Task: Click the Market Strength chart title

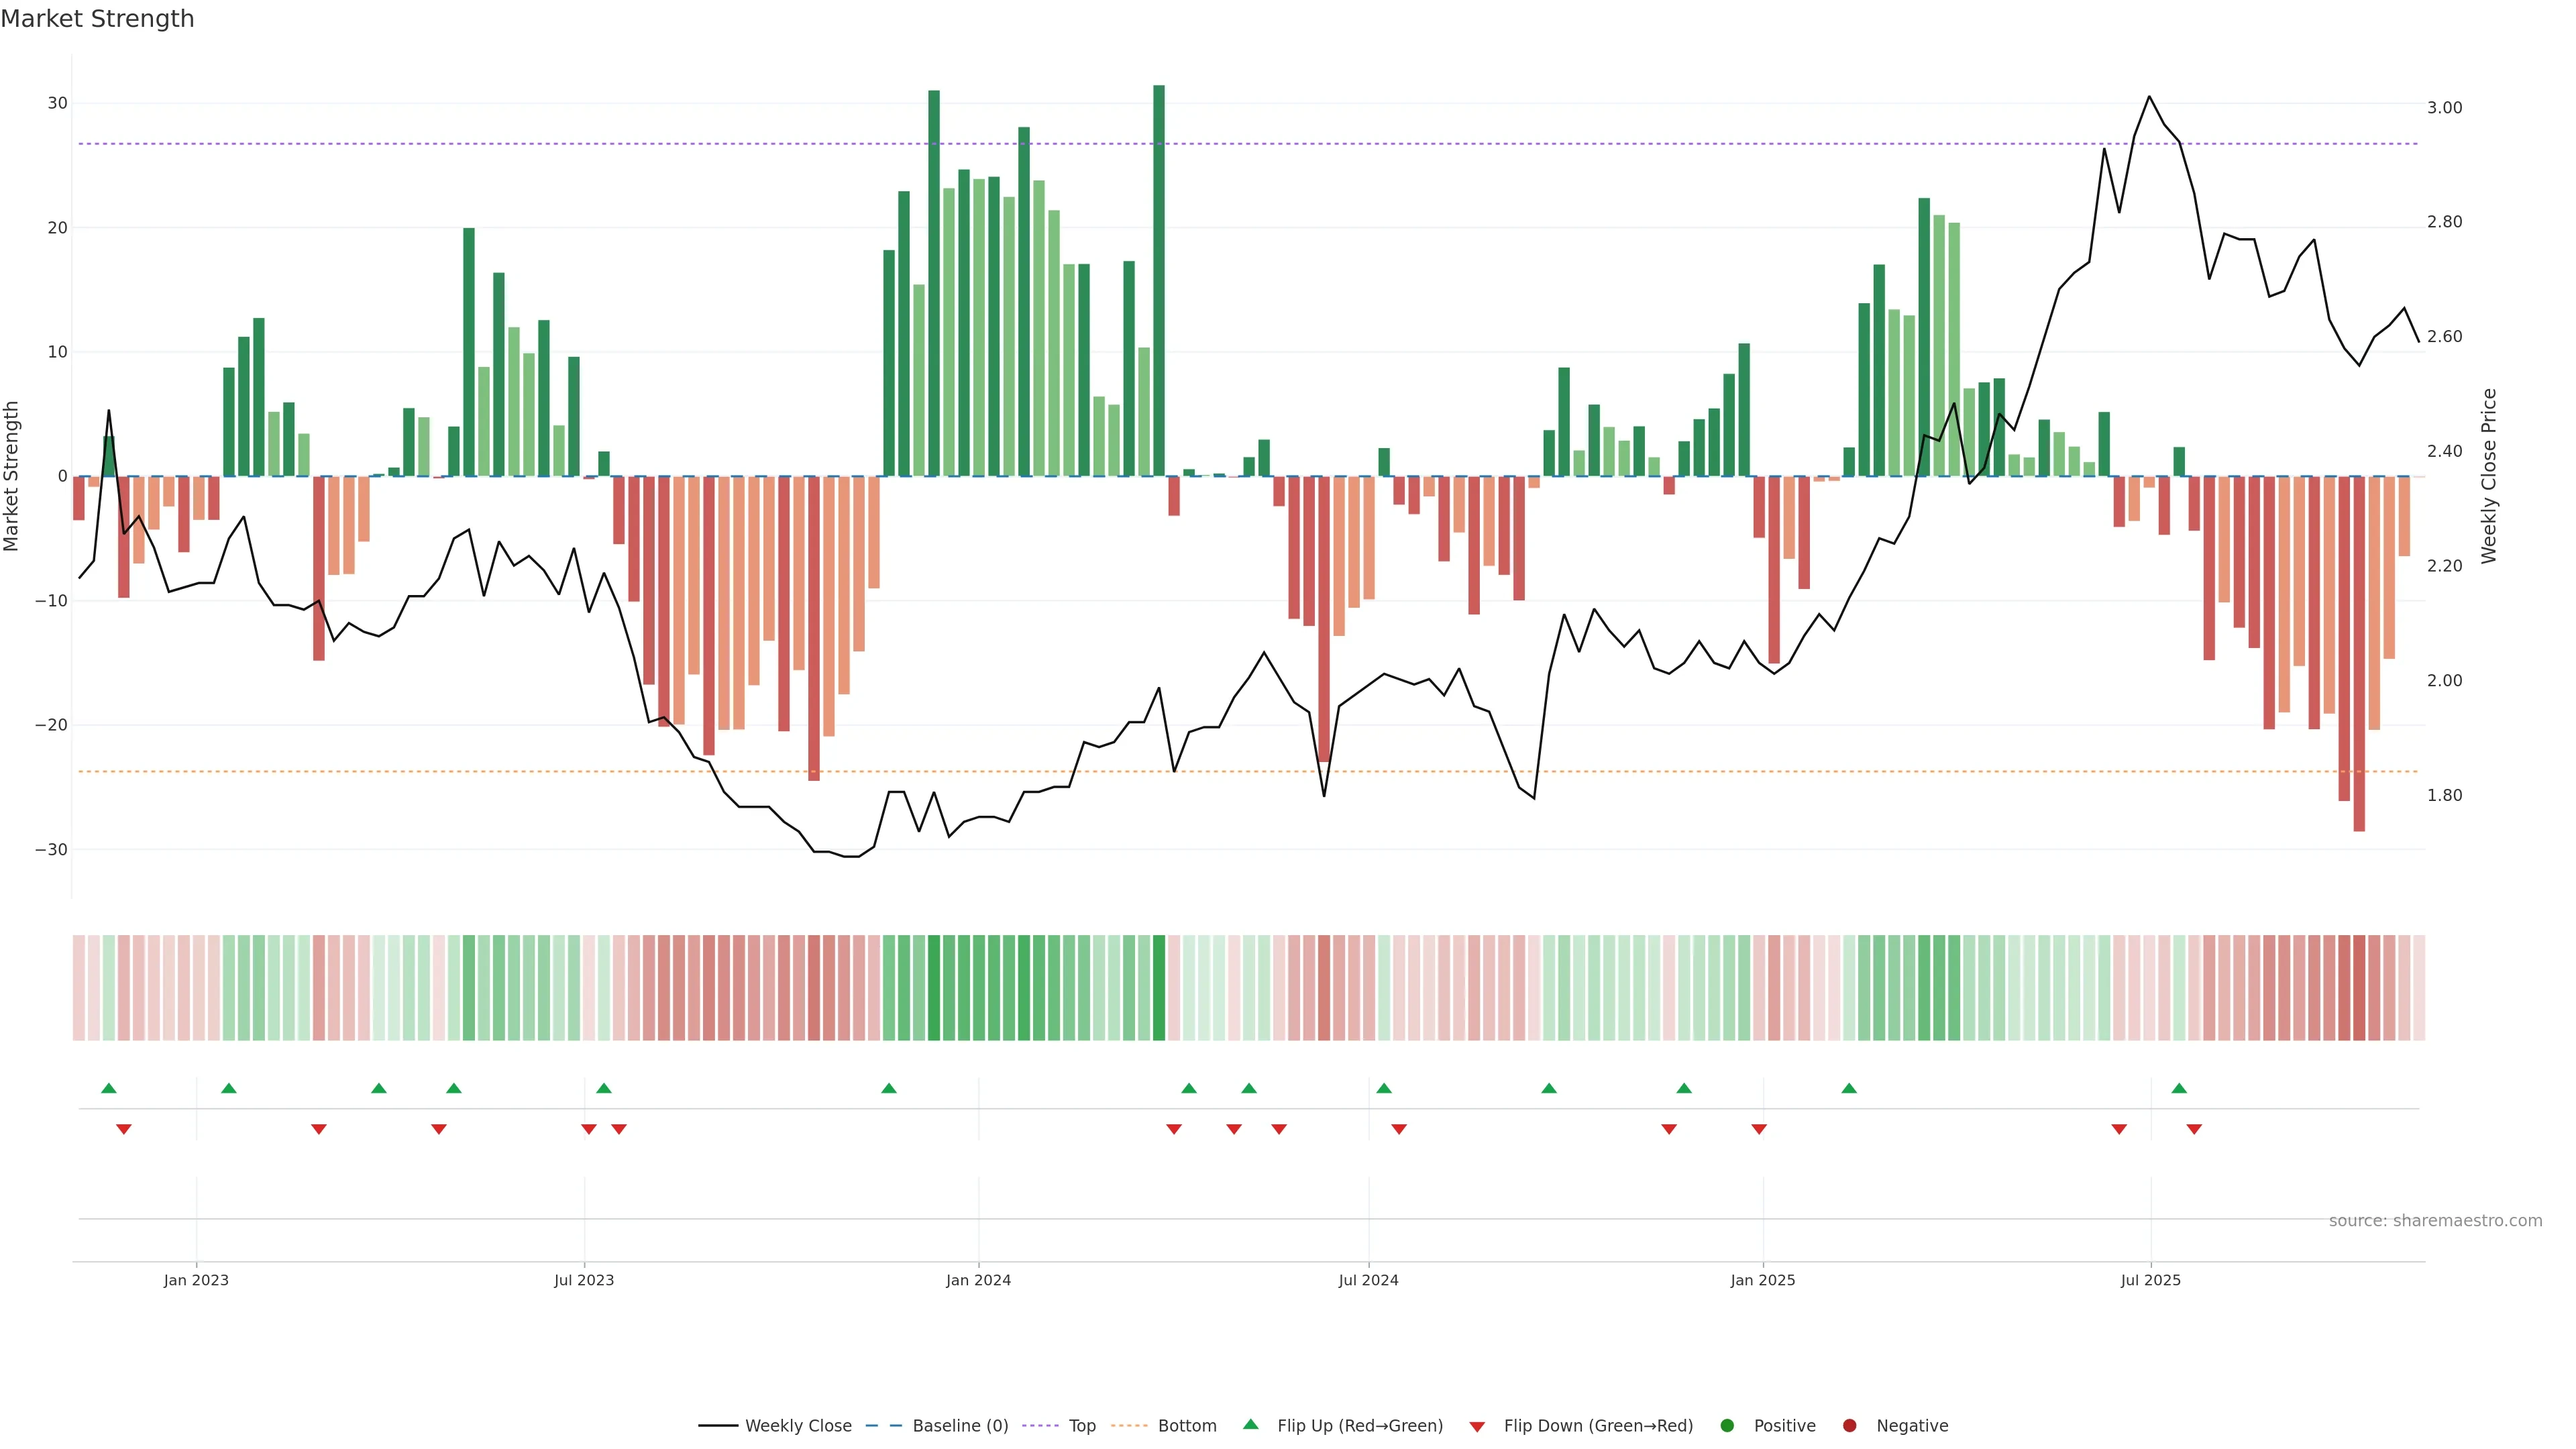Action: pos(97,19)
